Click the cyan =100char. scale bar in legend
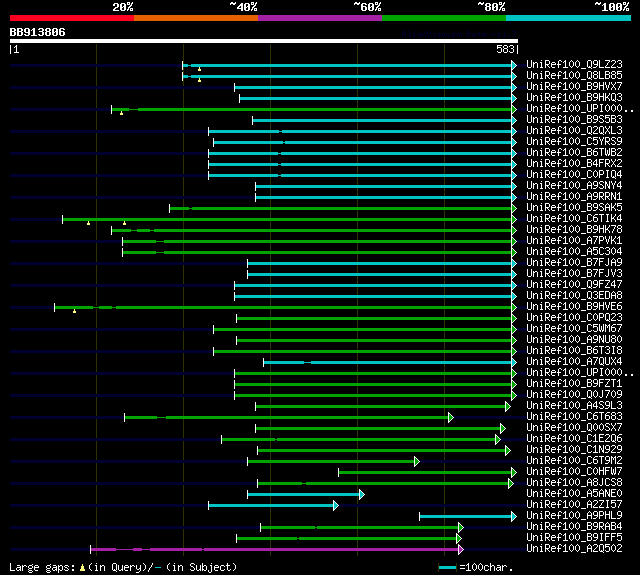 (x=447, y=567)
